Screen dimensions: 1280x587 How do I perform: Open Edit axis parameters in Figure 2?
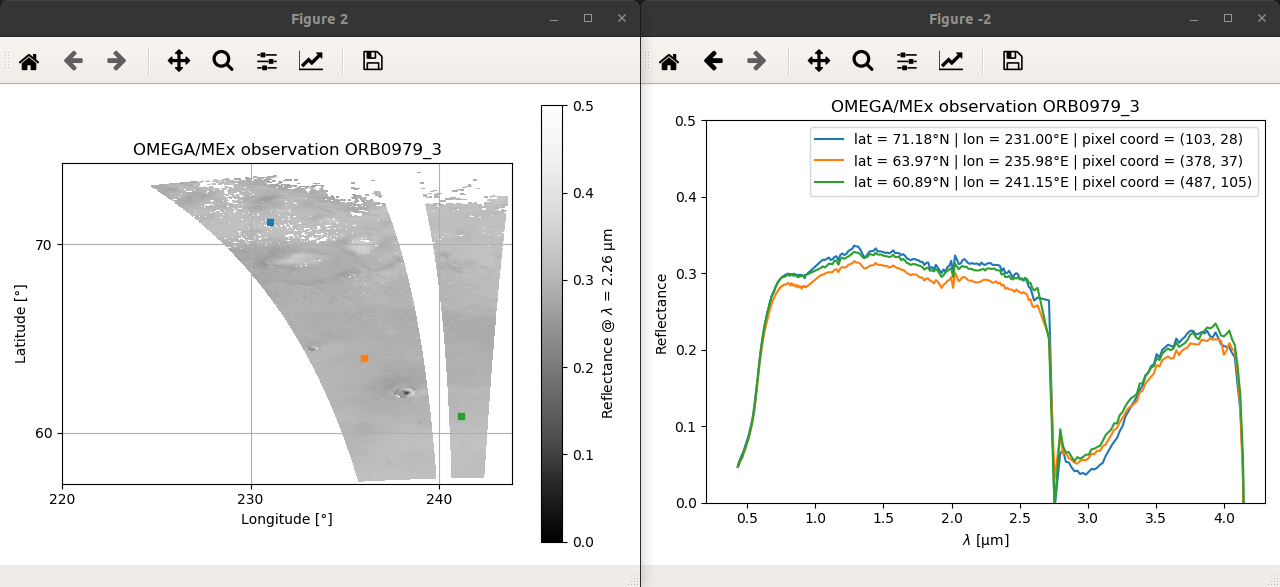pyautogui.click(x=311, y=61)
